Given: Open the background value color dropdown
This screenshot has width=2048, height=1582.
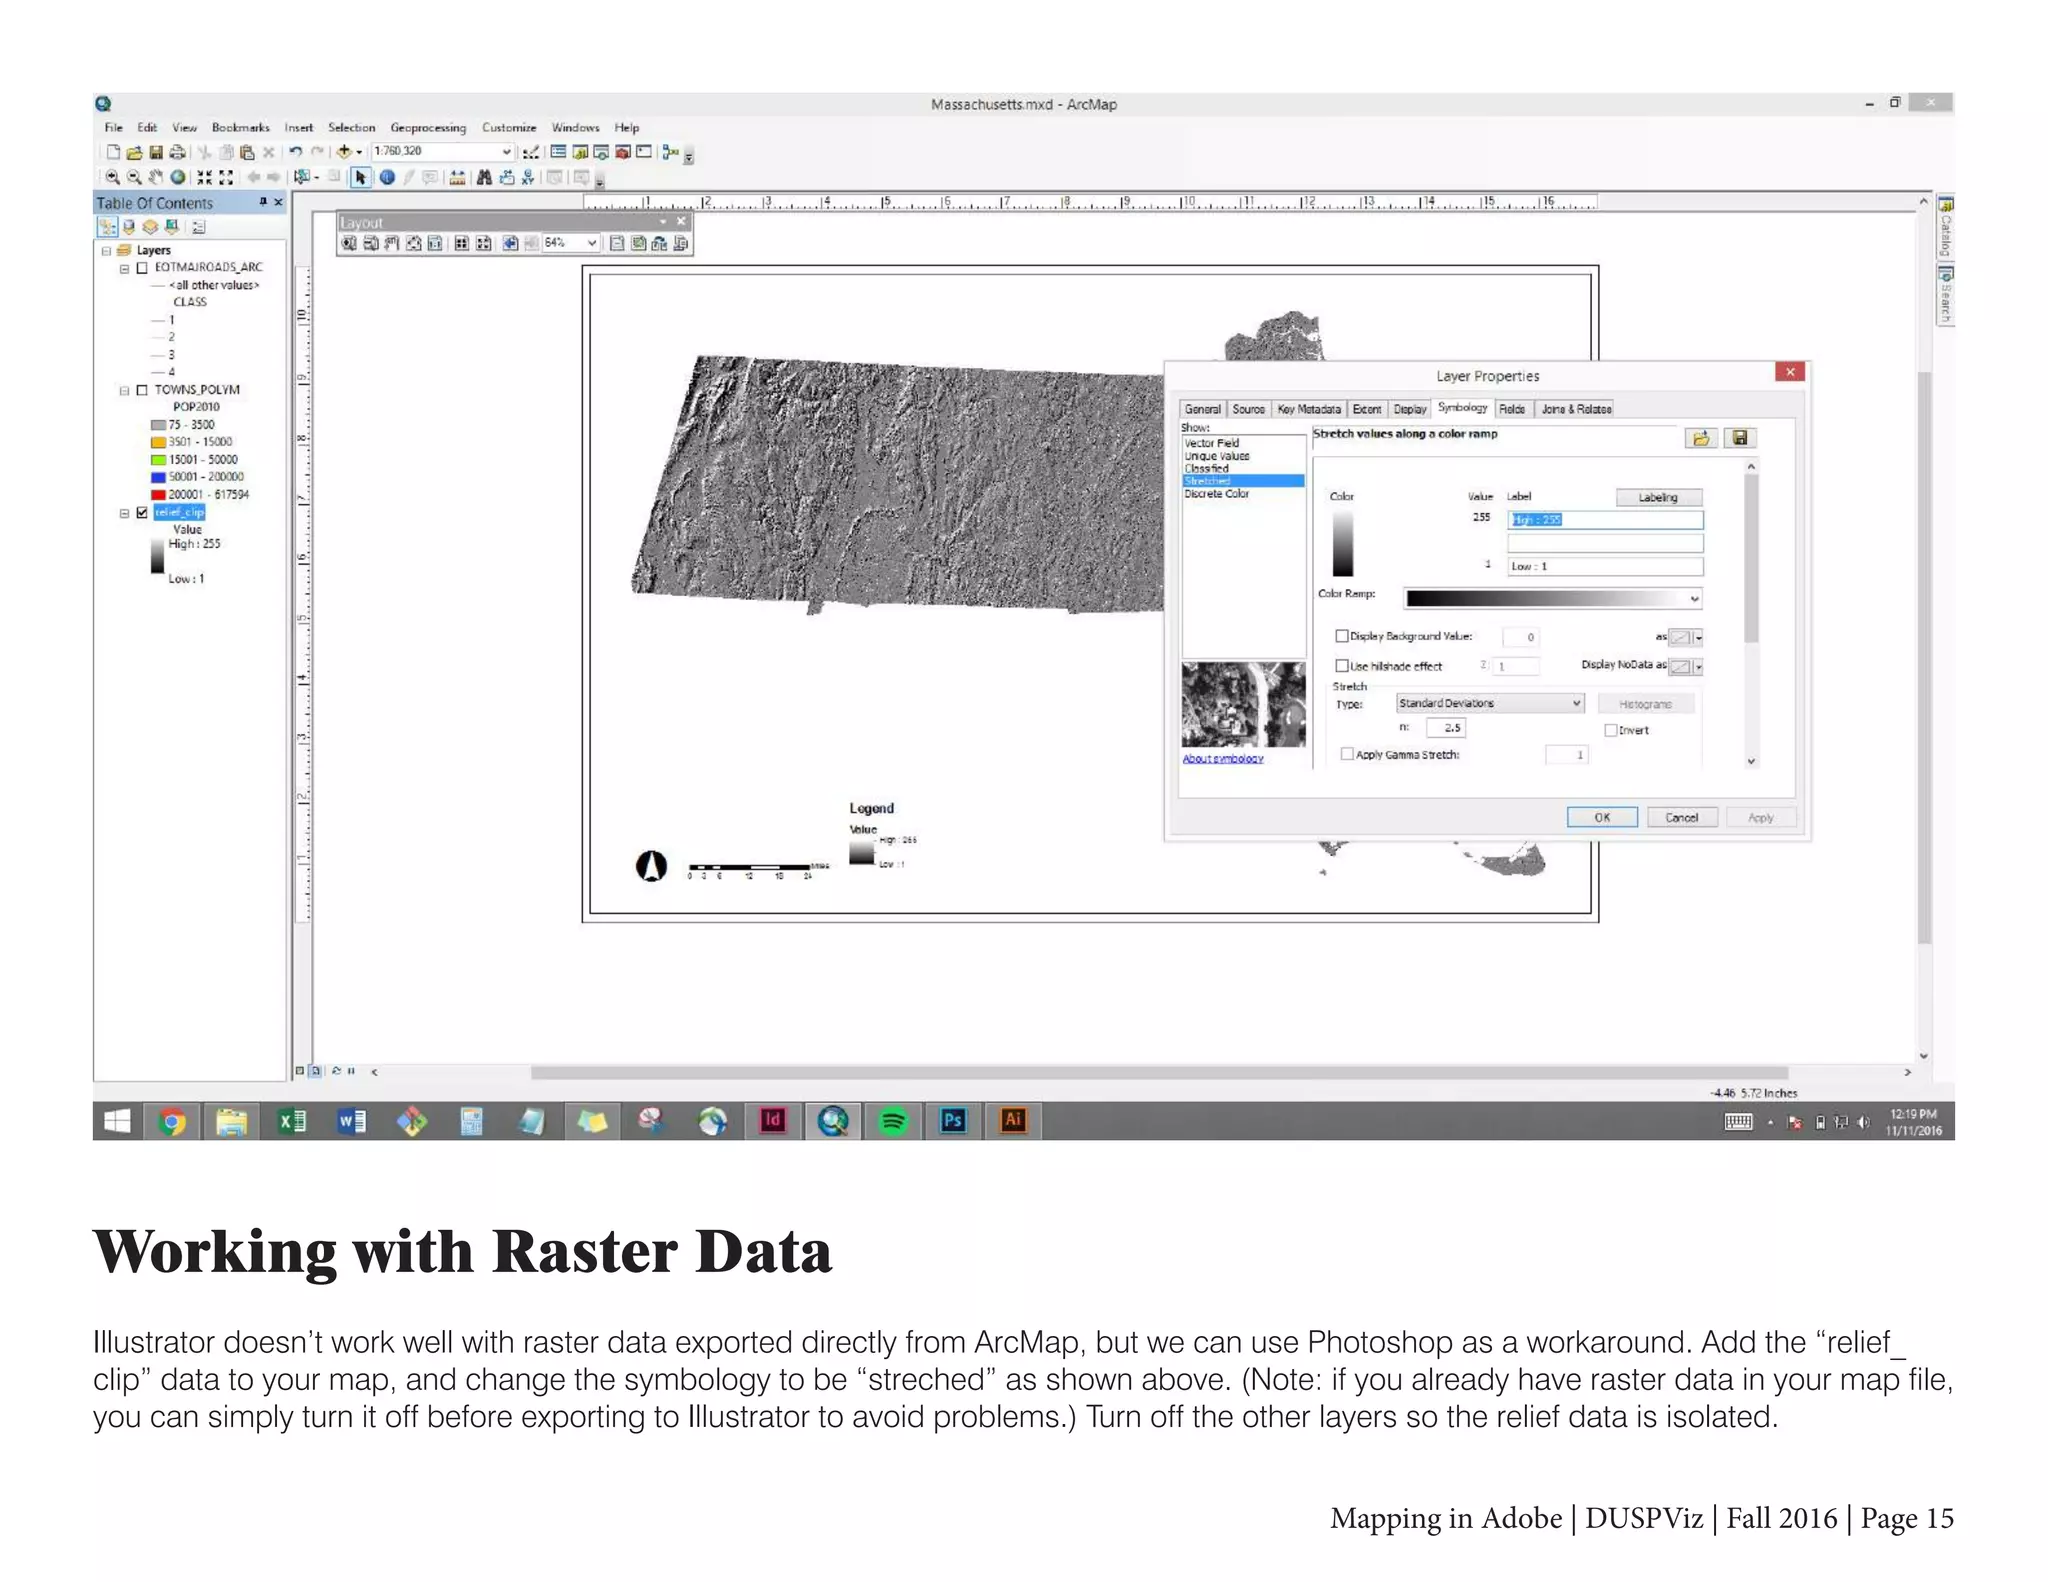Looking at the screenshot, I should (1698, 637).
